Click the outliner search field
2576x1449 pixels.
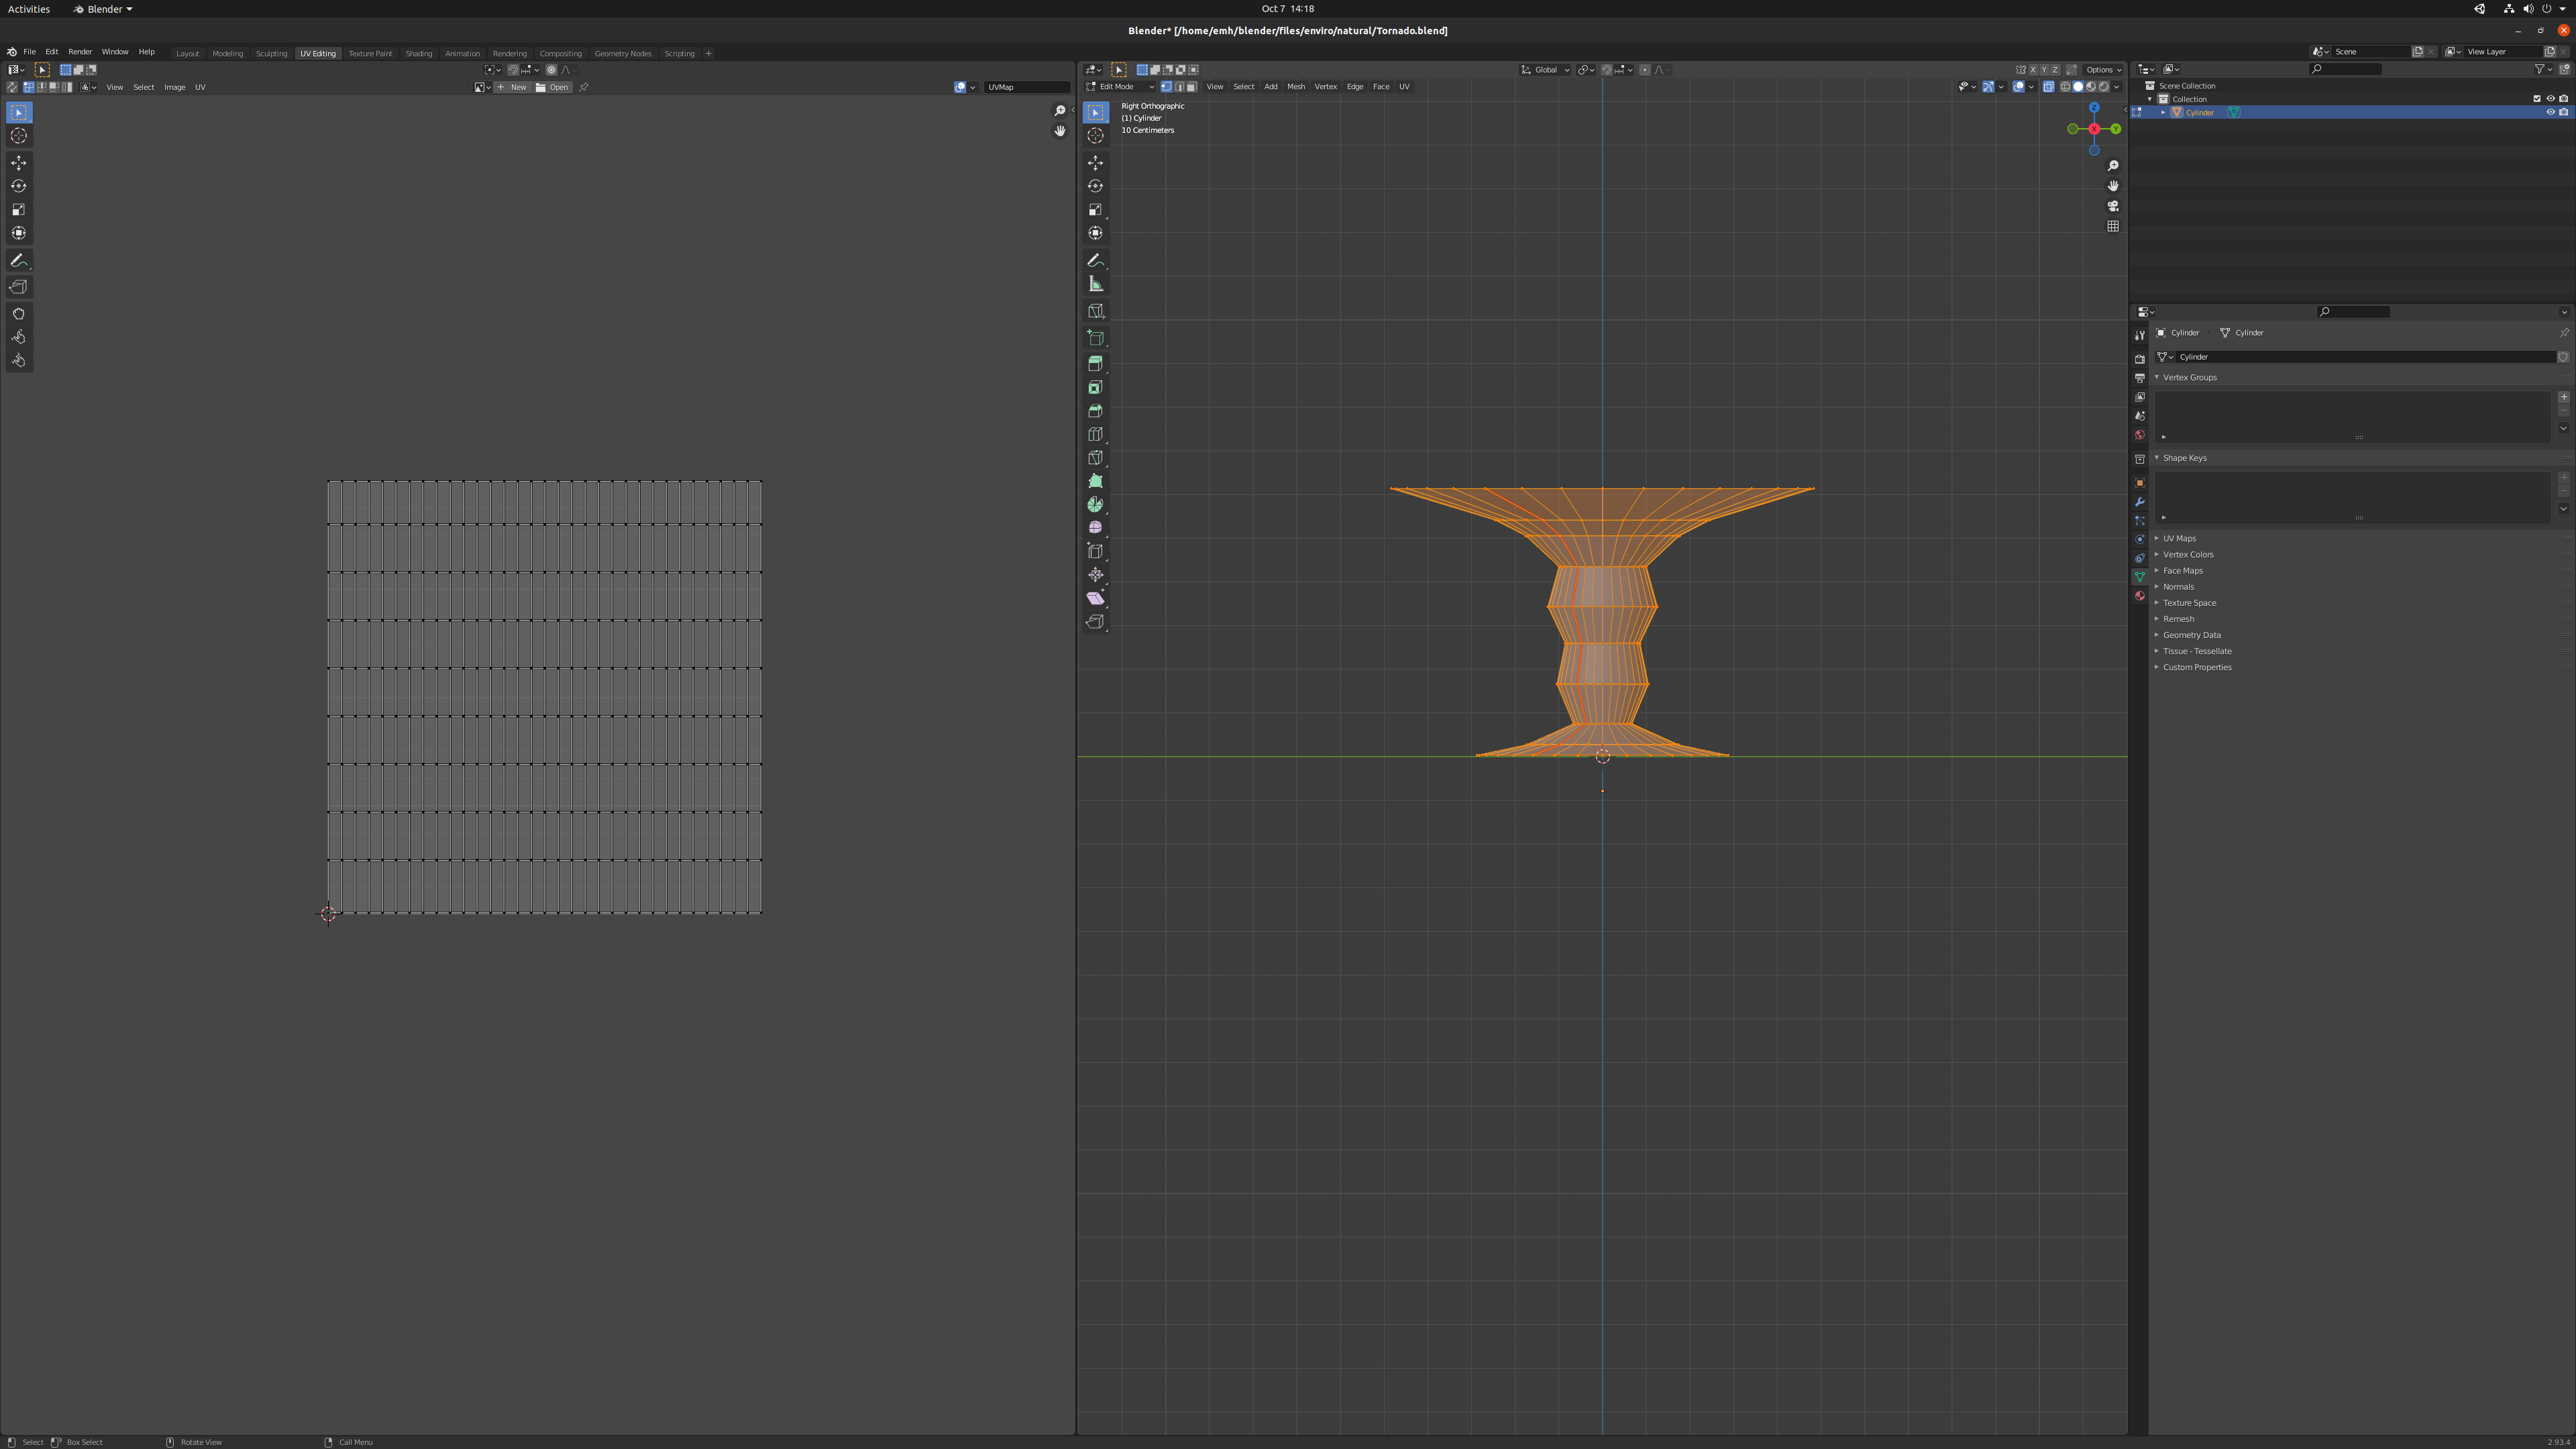(x=2345, y=69)
